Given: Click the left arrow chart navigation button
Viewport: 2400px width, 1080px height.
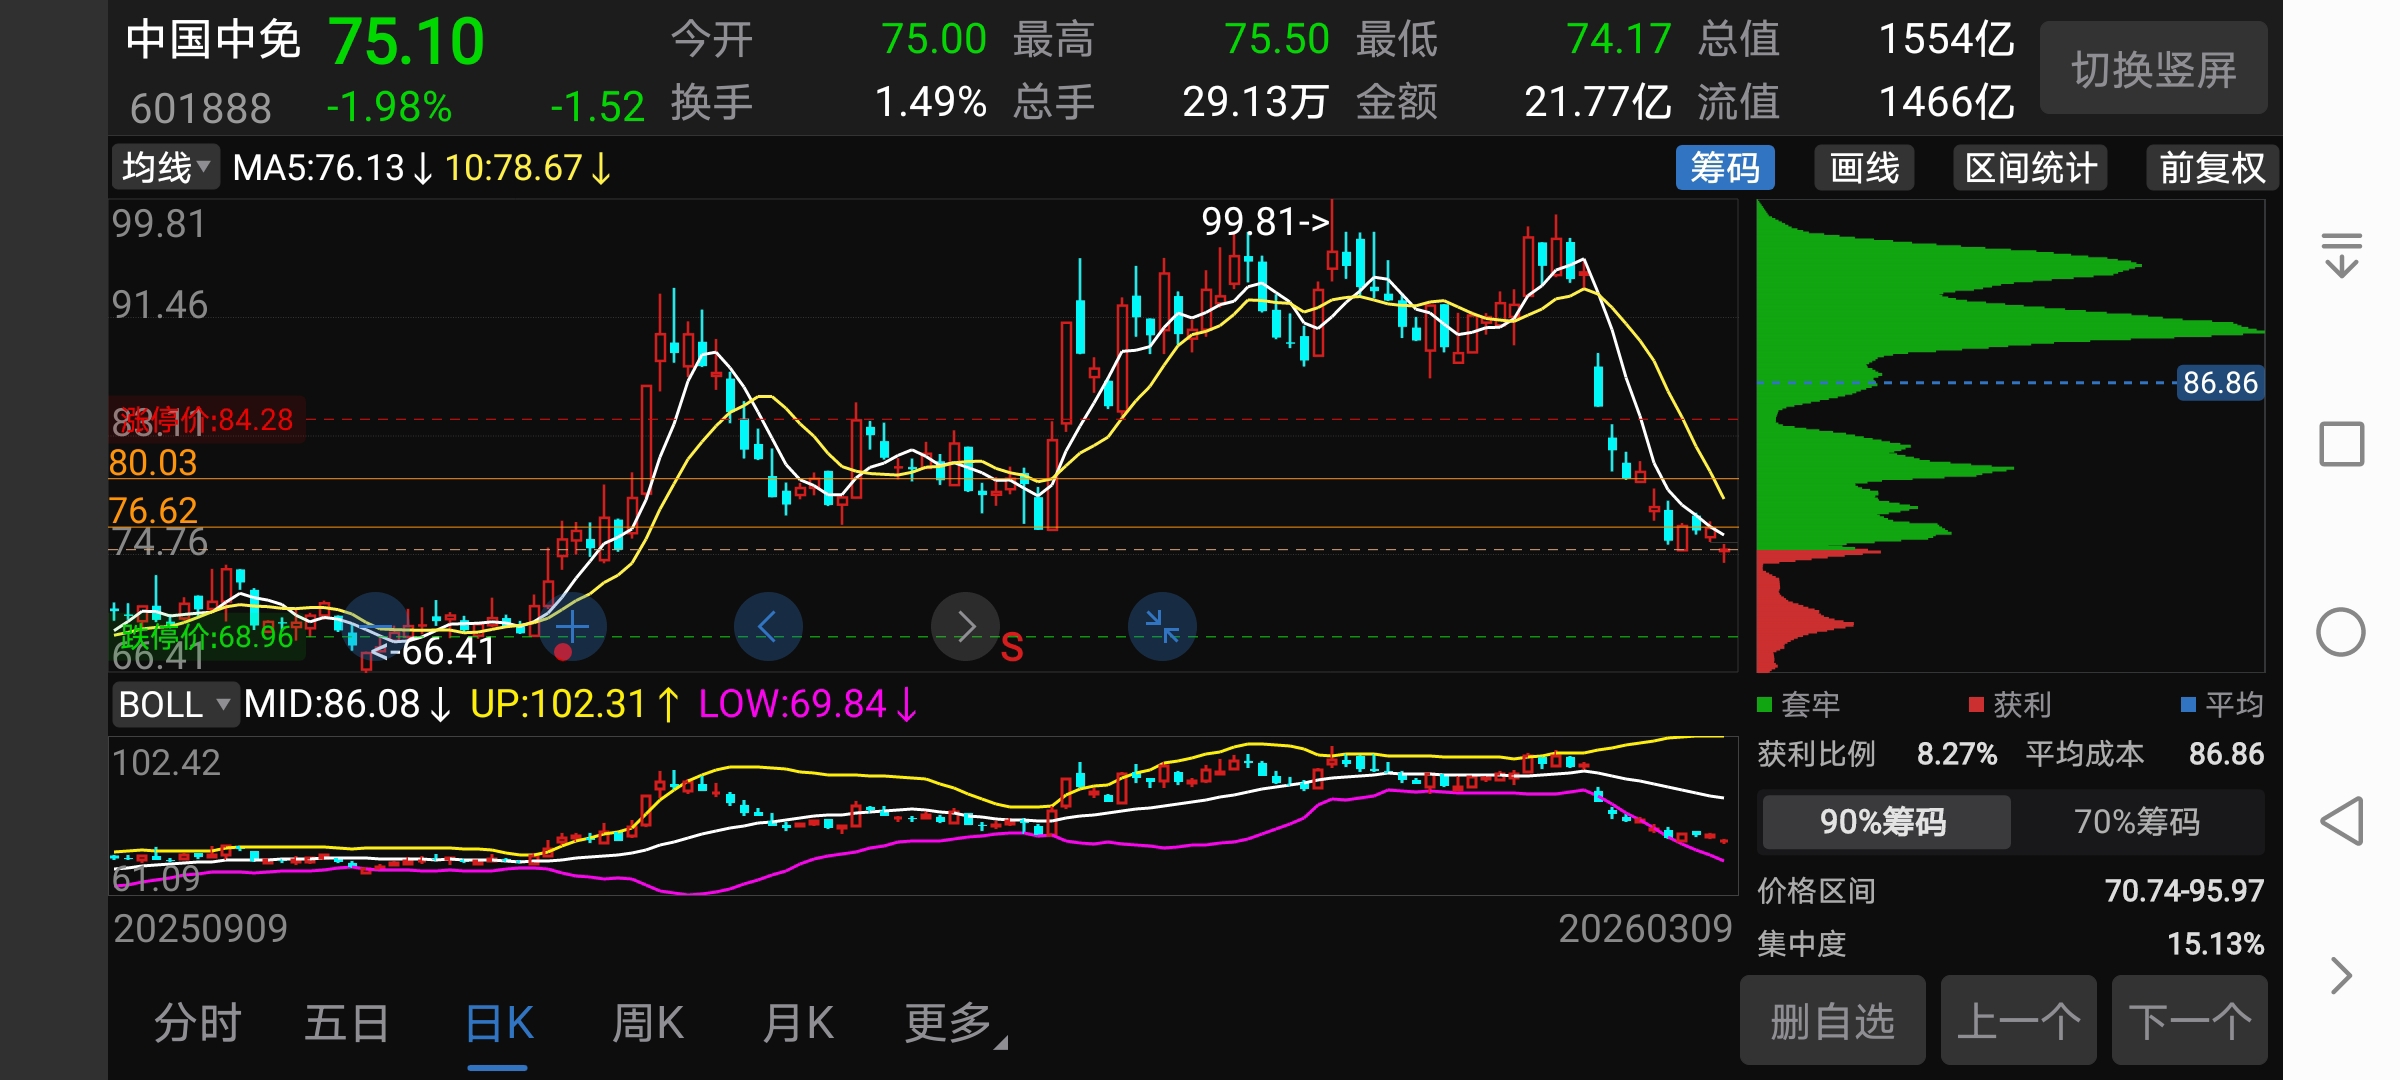Looking at the screenshot, I should tap(768, 627).
